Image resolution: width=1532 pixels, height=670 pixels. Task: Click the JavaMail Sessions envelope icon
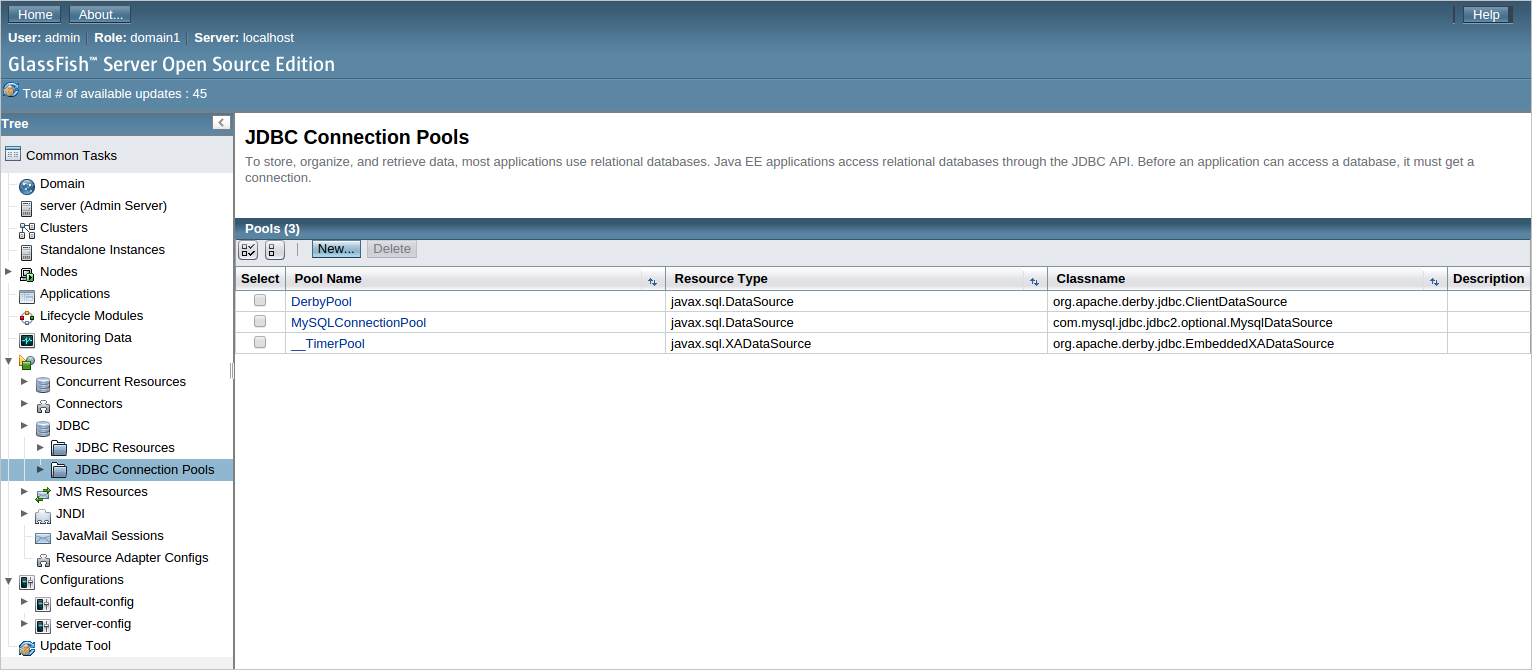point(43,538)
